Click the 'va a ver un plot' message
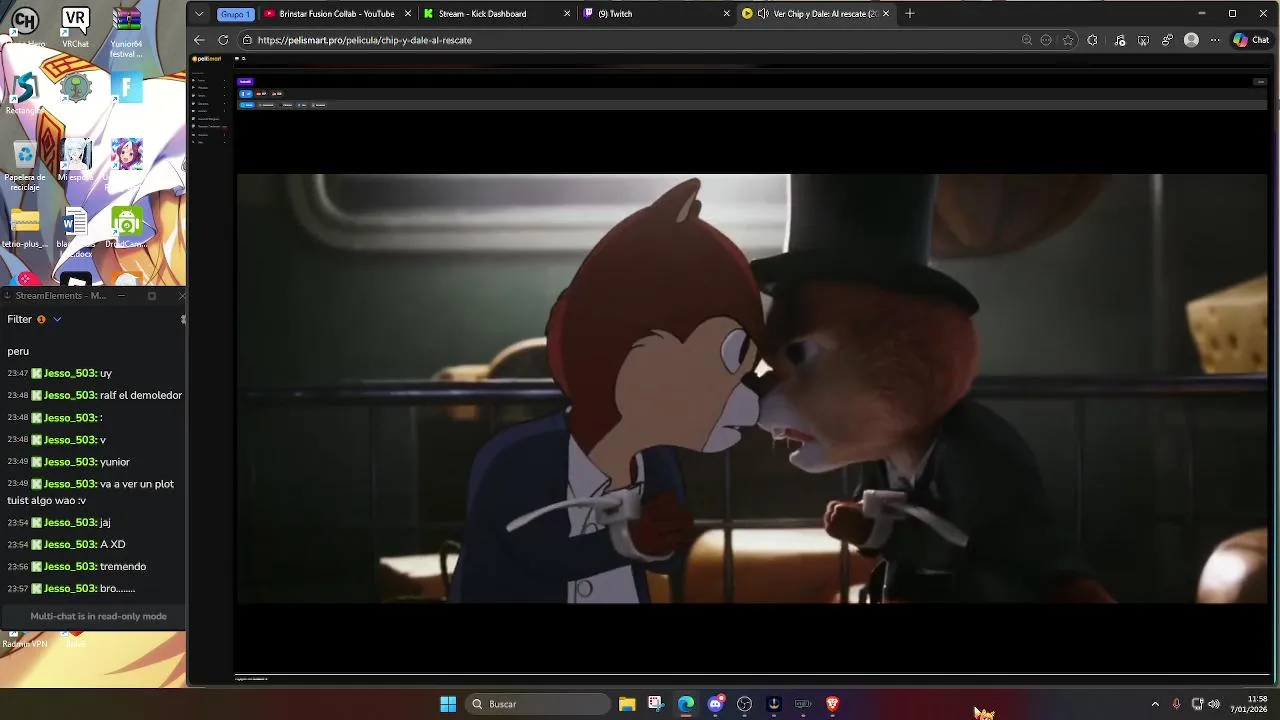The height and width of the screenshot is (720, 1280). pos(137,484)
